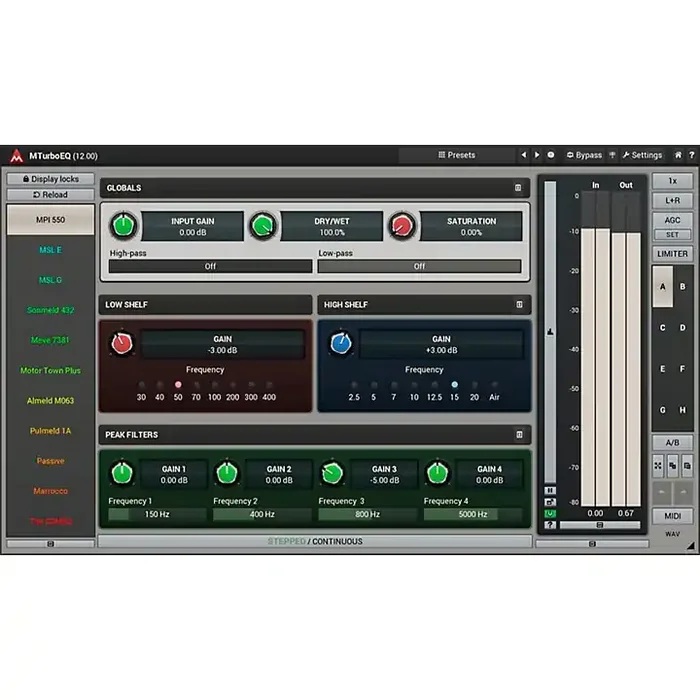Click the MeldaProduction logo icon

(17, 156)
